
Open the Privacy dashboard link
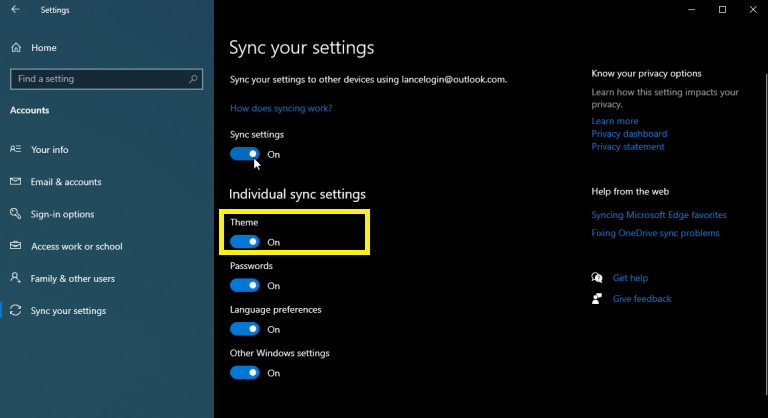pyautogui.click(x=629, y=134)
